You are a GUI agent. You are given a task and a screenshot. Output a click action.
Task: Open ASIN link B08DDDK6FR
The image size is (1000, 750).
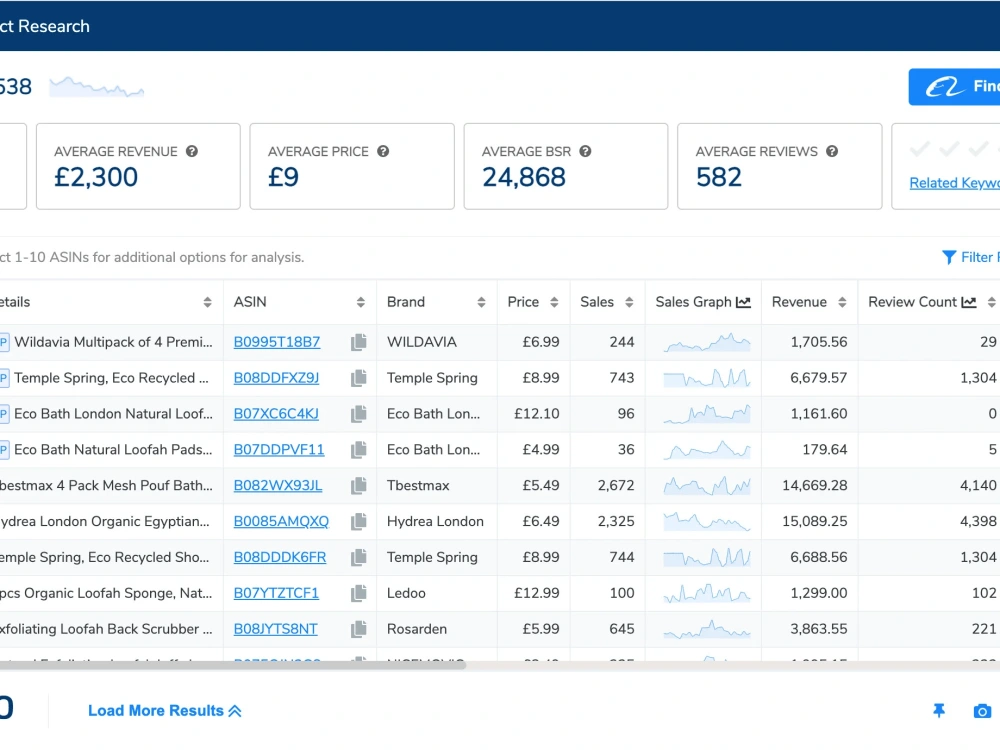280,557
